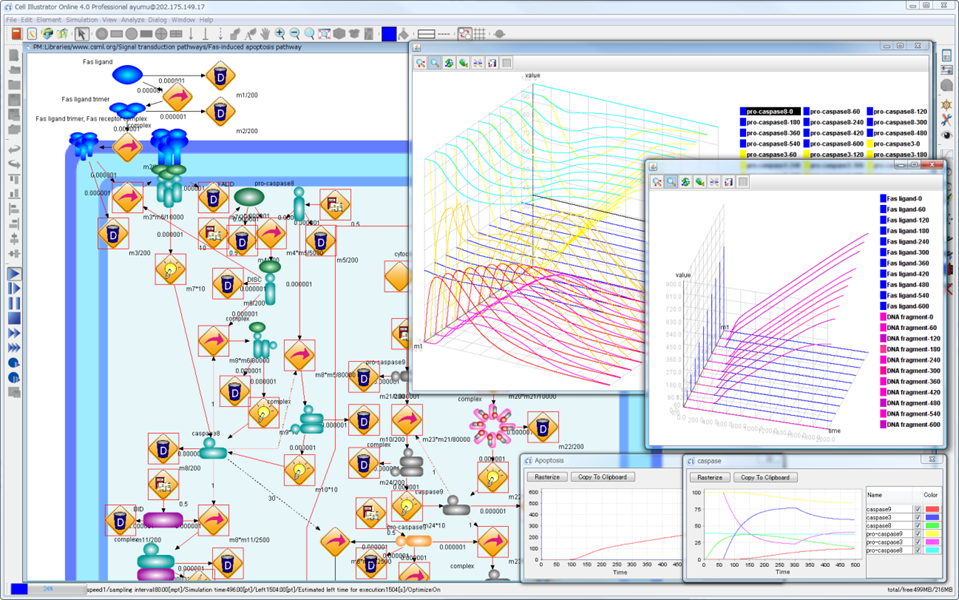Open the Element menu
The height and width of the screenshot is (600, 959).
click(49, 19)
